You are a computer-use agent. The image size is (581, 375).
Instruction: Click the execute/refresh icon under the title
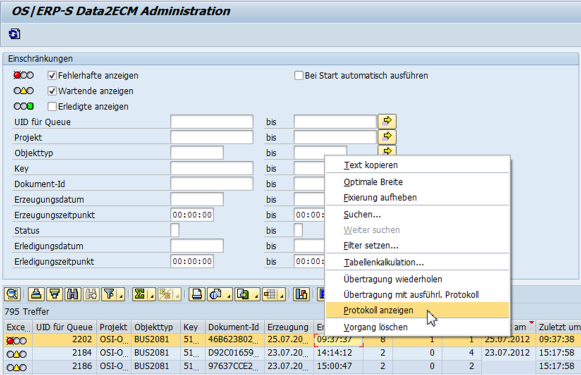[14, 34]
